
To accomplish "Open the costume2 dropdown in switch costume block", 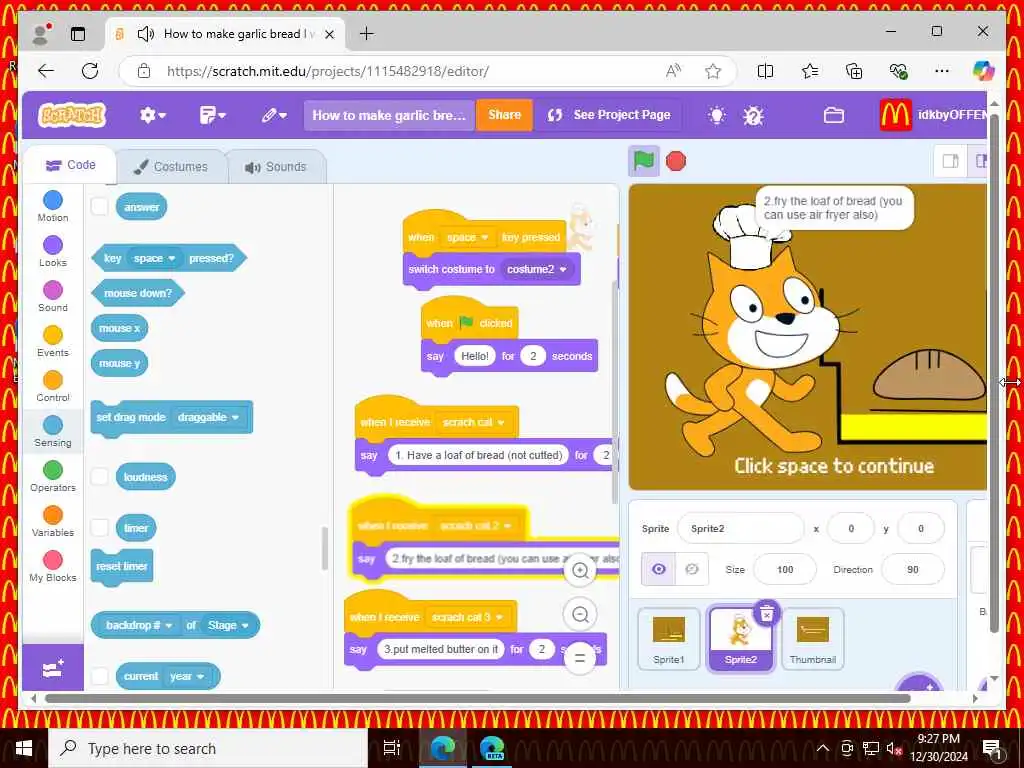I will 537,269.
